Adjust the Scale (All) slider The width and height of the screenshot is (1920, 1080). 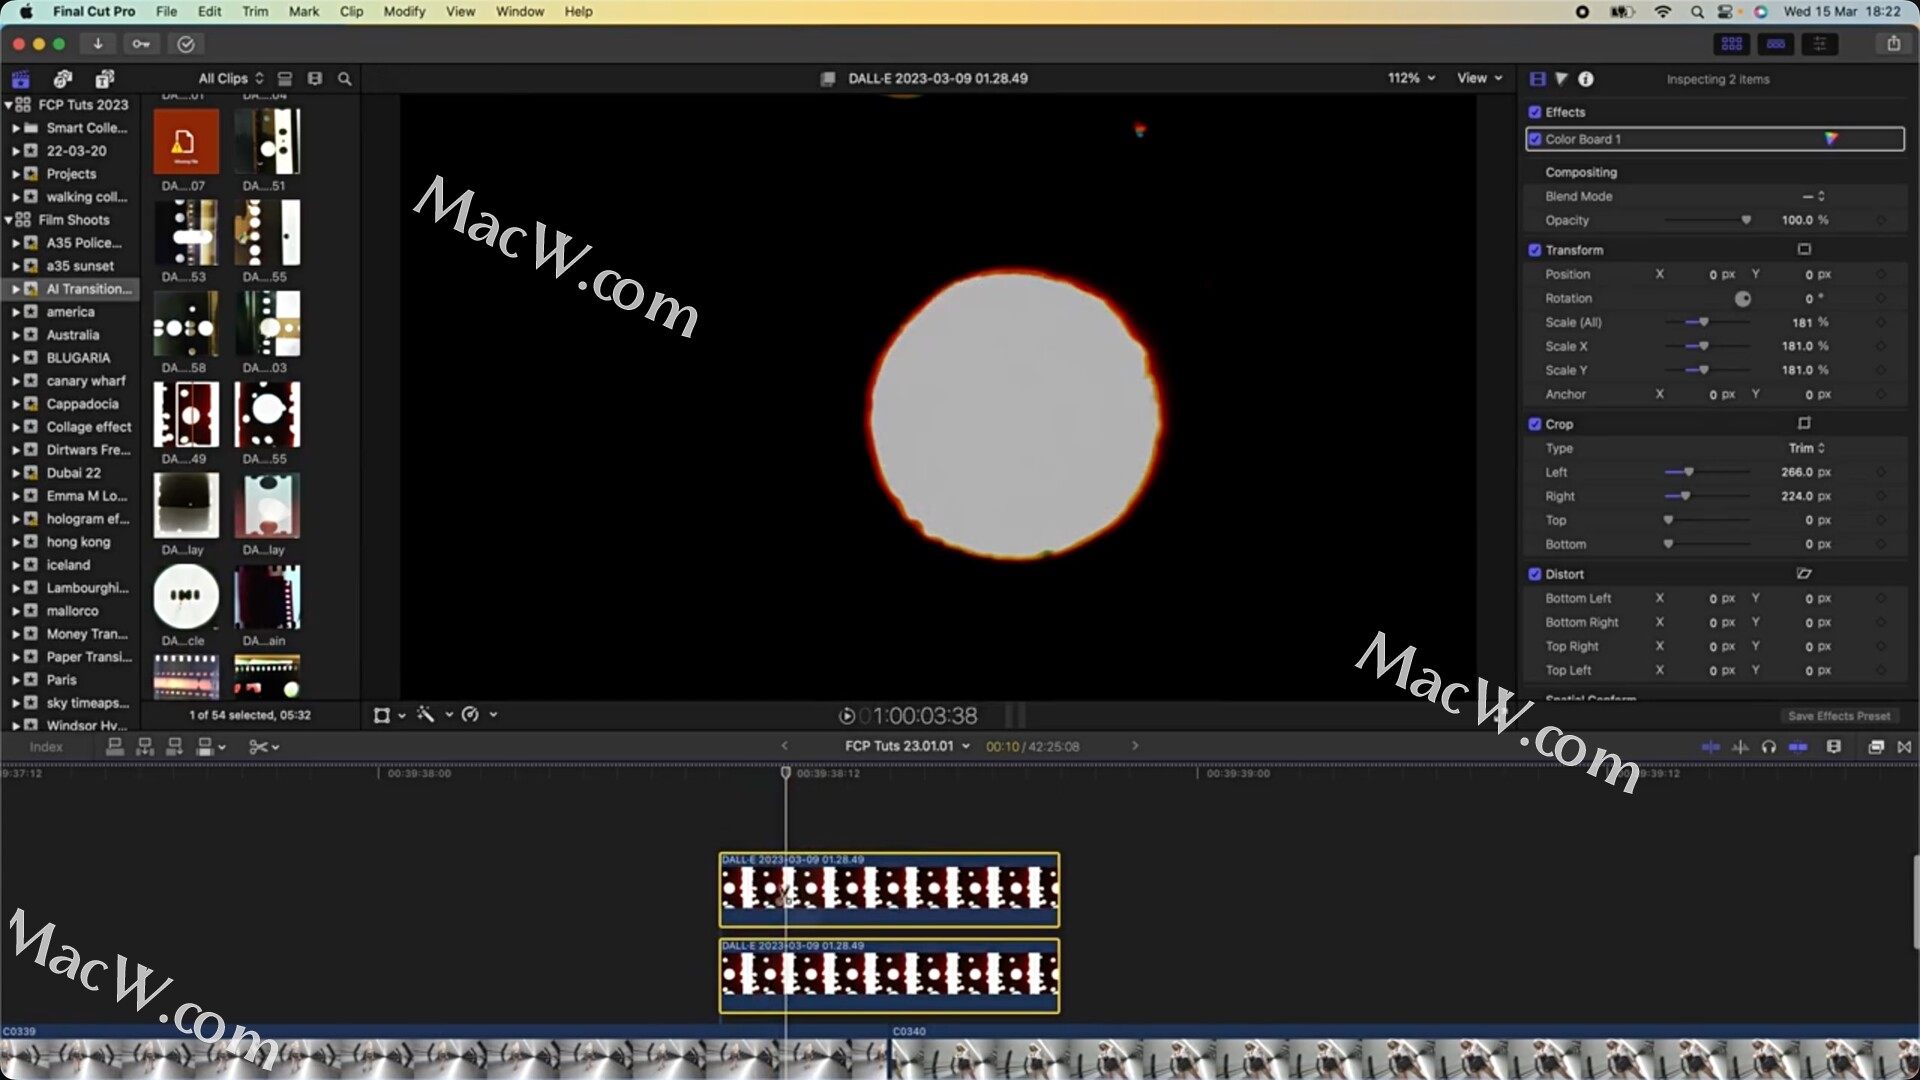(1708, 322)
